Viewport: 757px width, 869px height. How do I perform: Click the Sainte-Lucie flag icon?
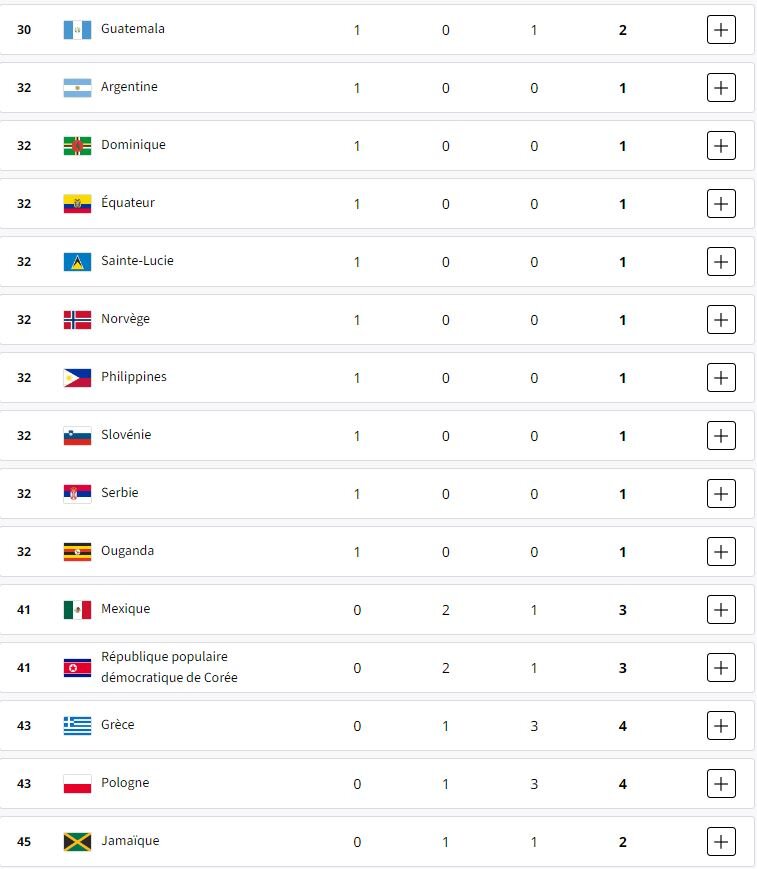tap(77, 262)
